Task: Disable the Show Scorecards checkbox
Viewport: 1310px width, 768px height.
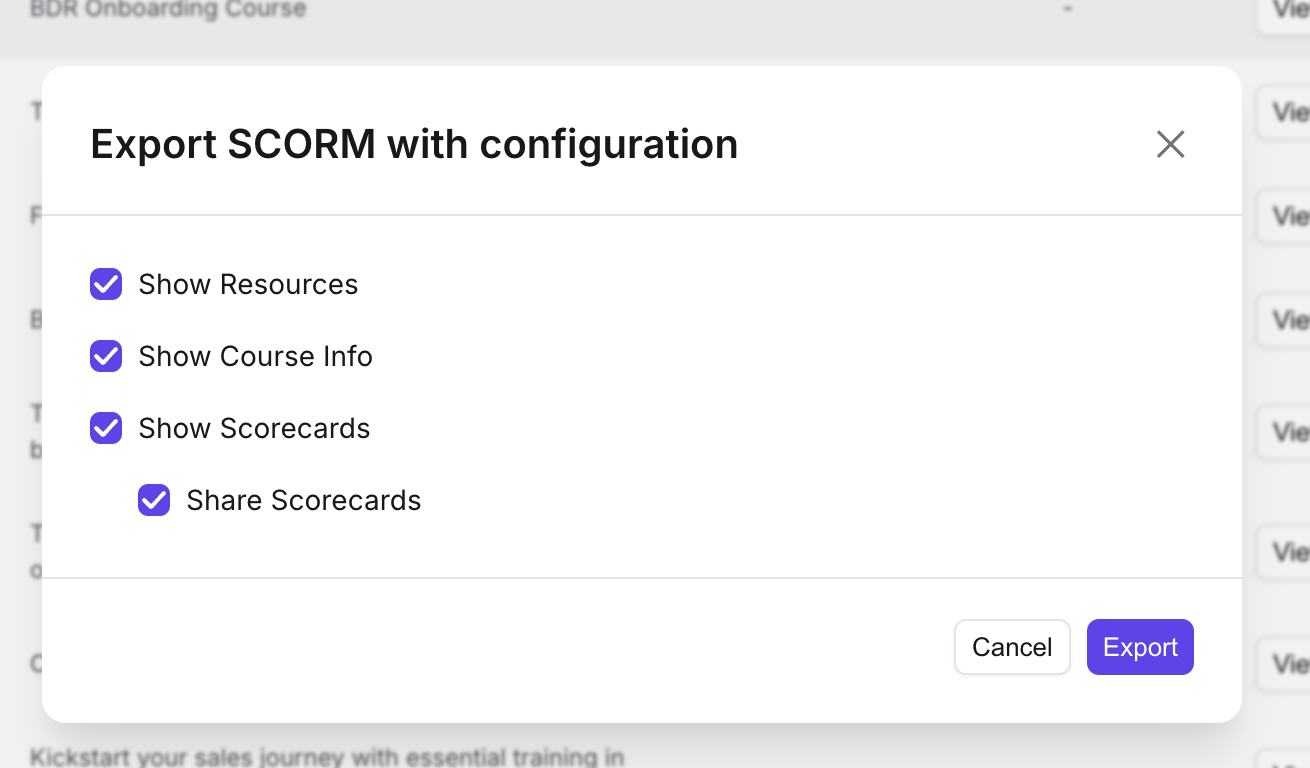Action: pyautogui.click(x=106, y=428)
